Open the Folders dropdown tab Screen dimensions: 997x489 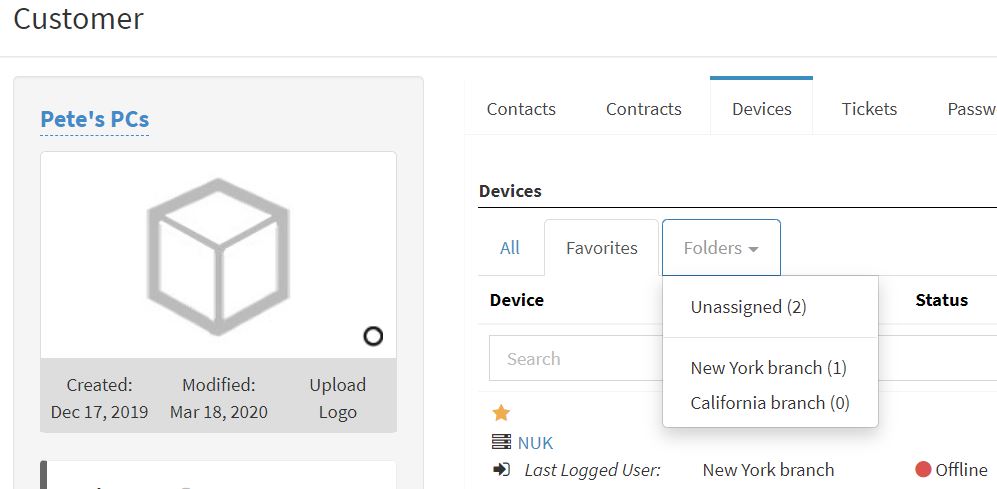click(x=721, y=247)
